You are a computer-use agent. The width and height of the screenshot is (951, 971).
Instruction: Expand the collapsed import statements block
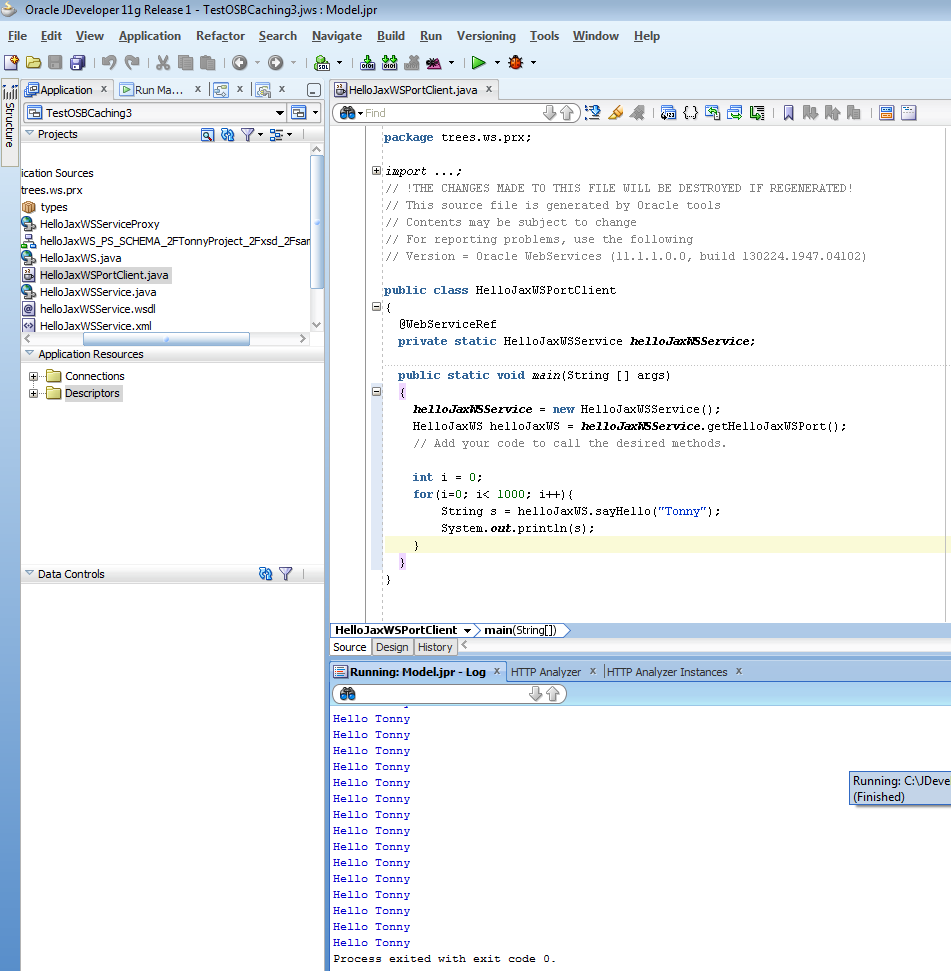[x=376, y=171]
